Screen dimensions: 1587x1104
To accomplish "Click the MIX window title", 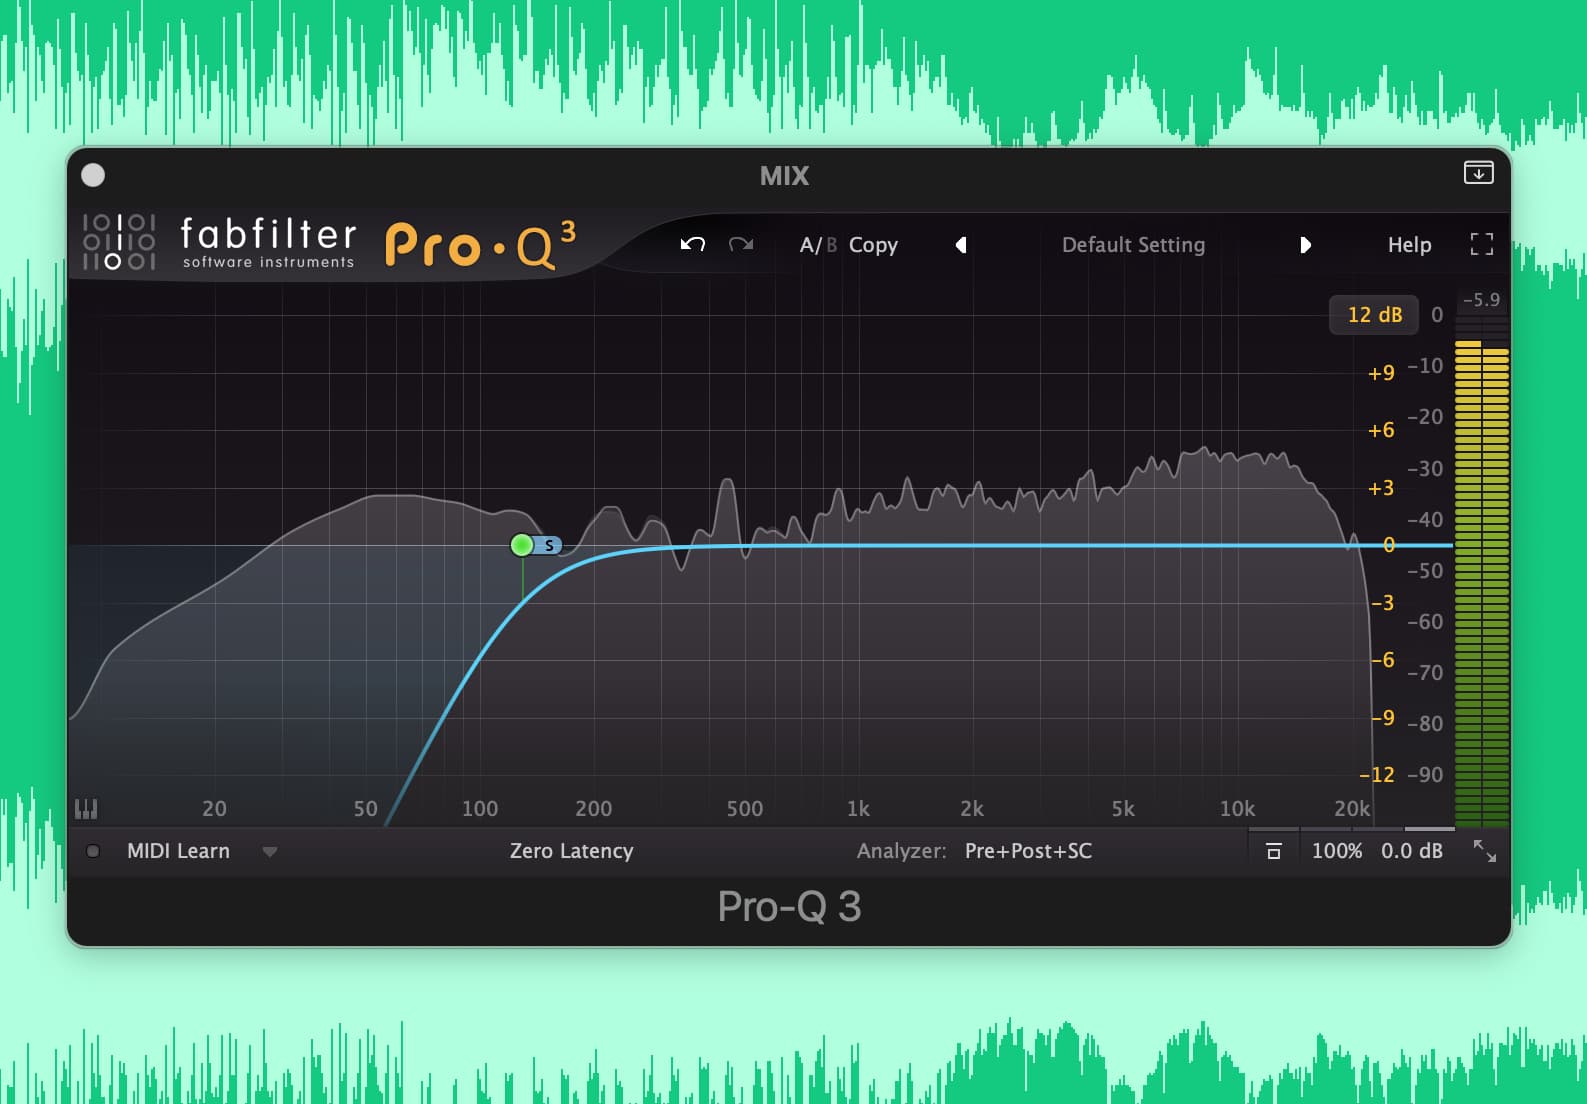I will pos(784,176).
